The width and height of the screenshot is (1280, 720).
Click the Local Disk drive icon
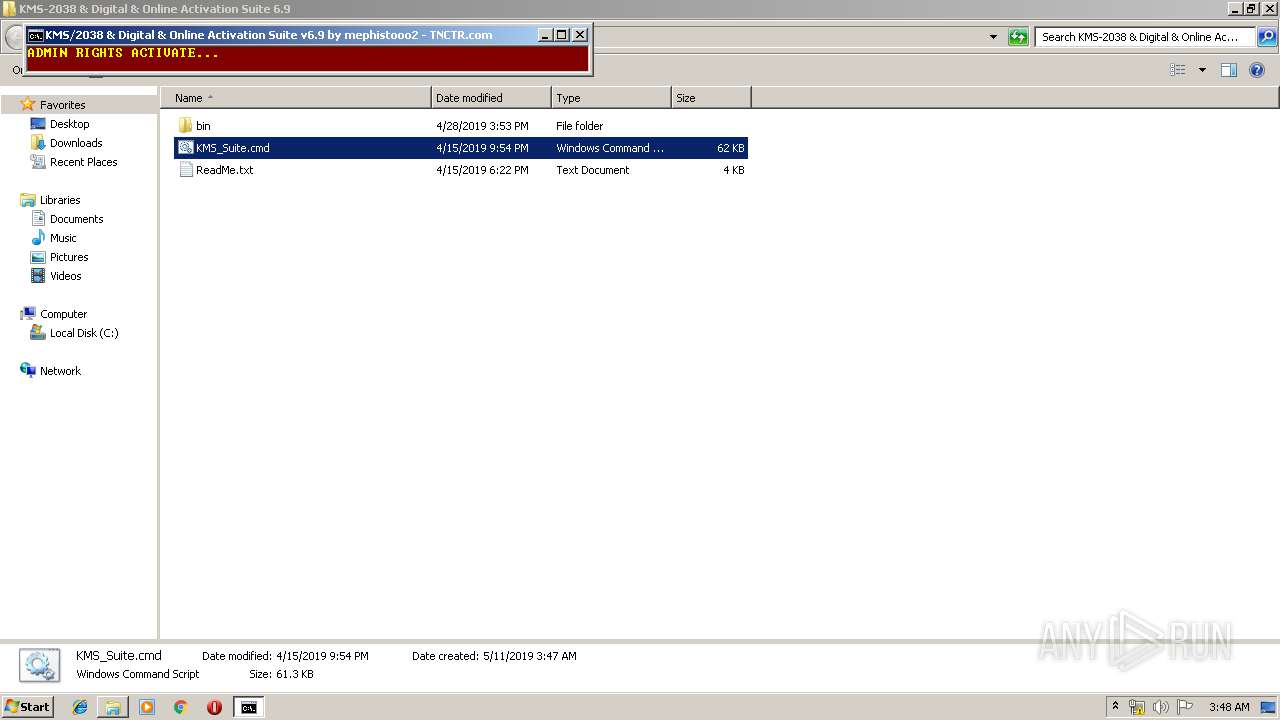(x=38, y=333)
